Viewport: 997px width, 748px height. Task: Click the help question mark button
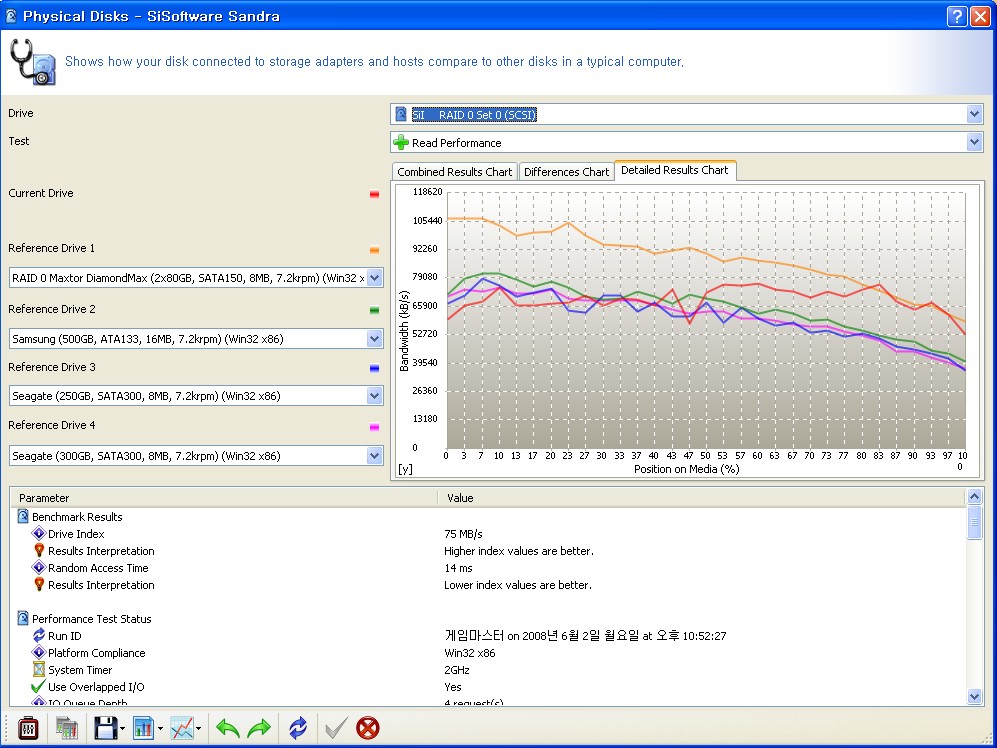point(957,16)
